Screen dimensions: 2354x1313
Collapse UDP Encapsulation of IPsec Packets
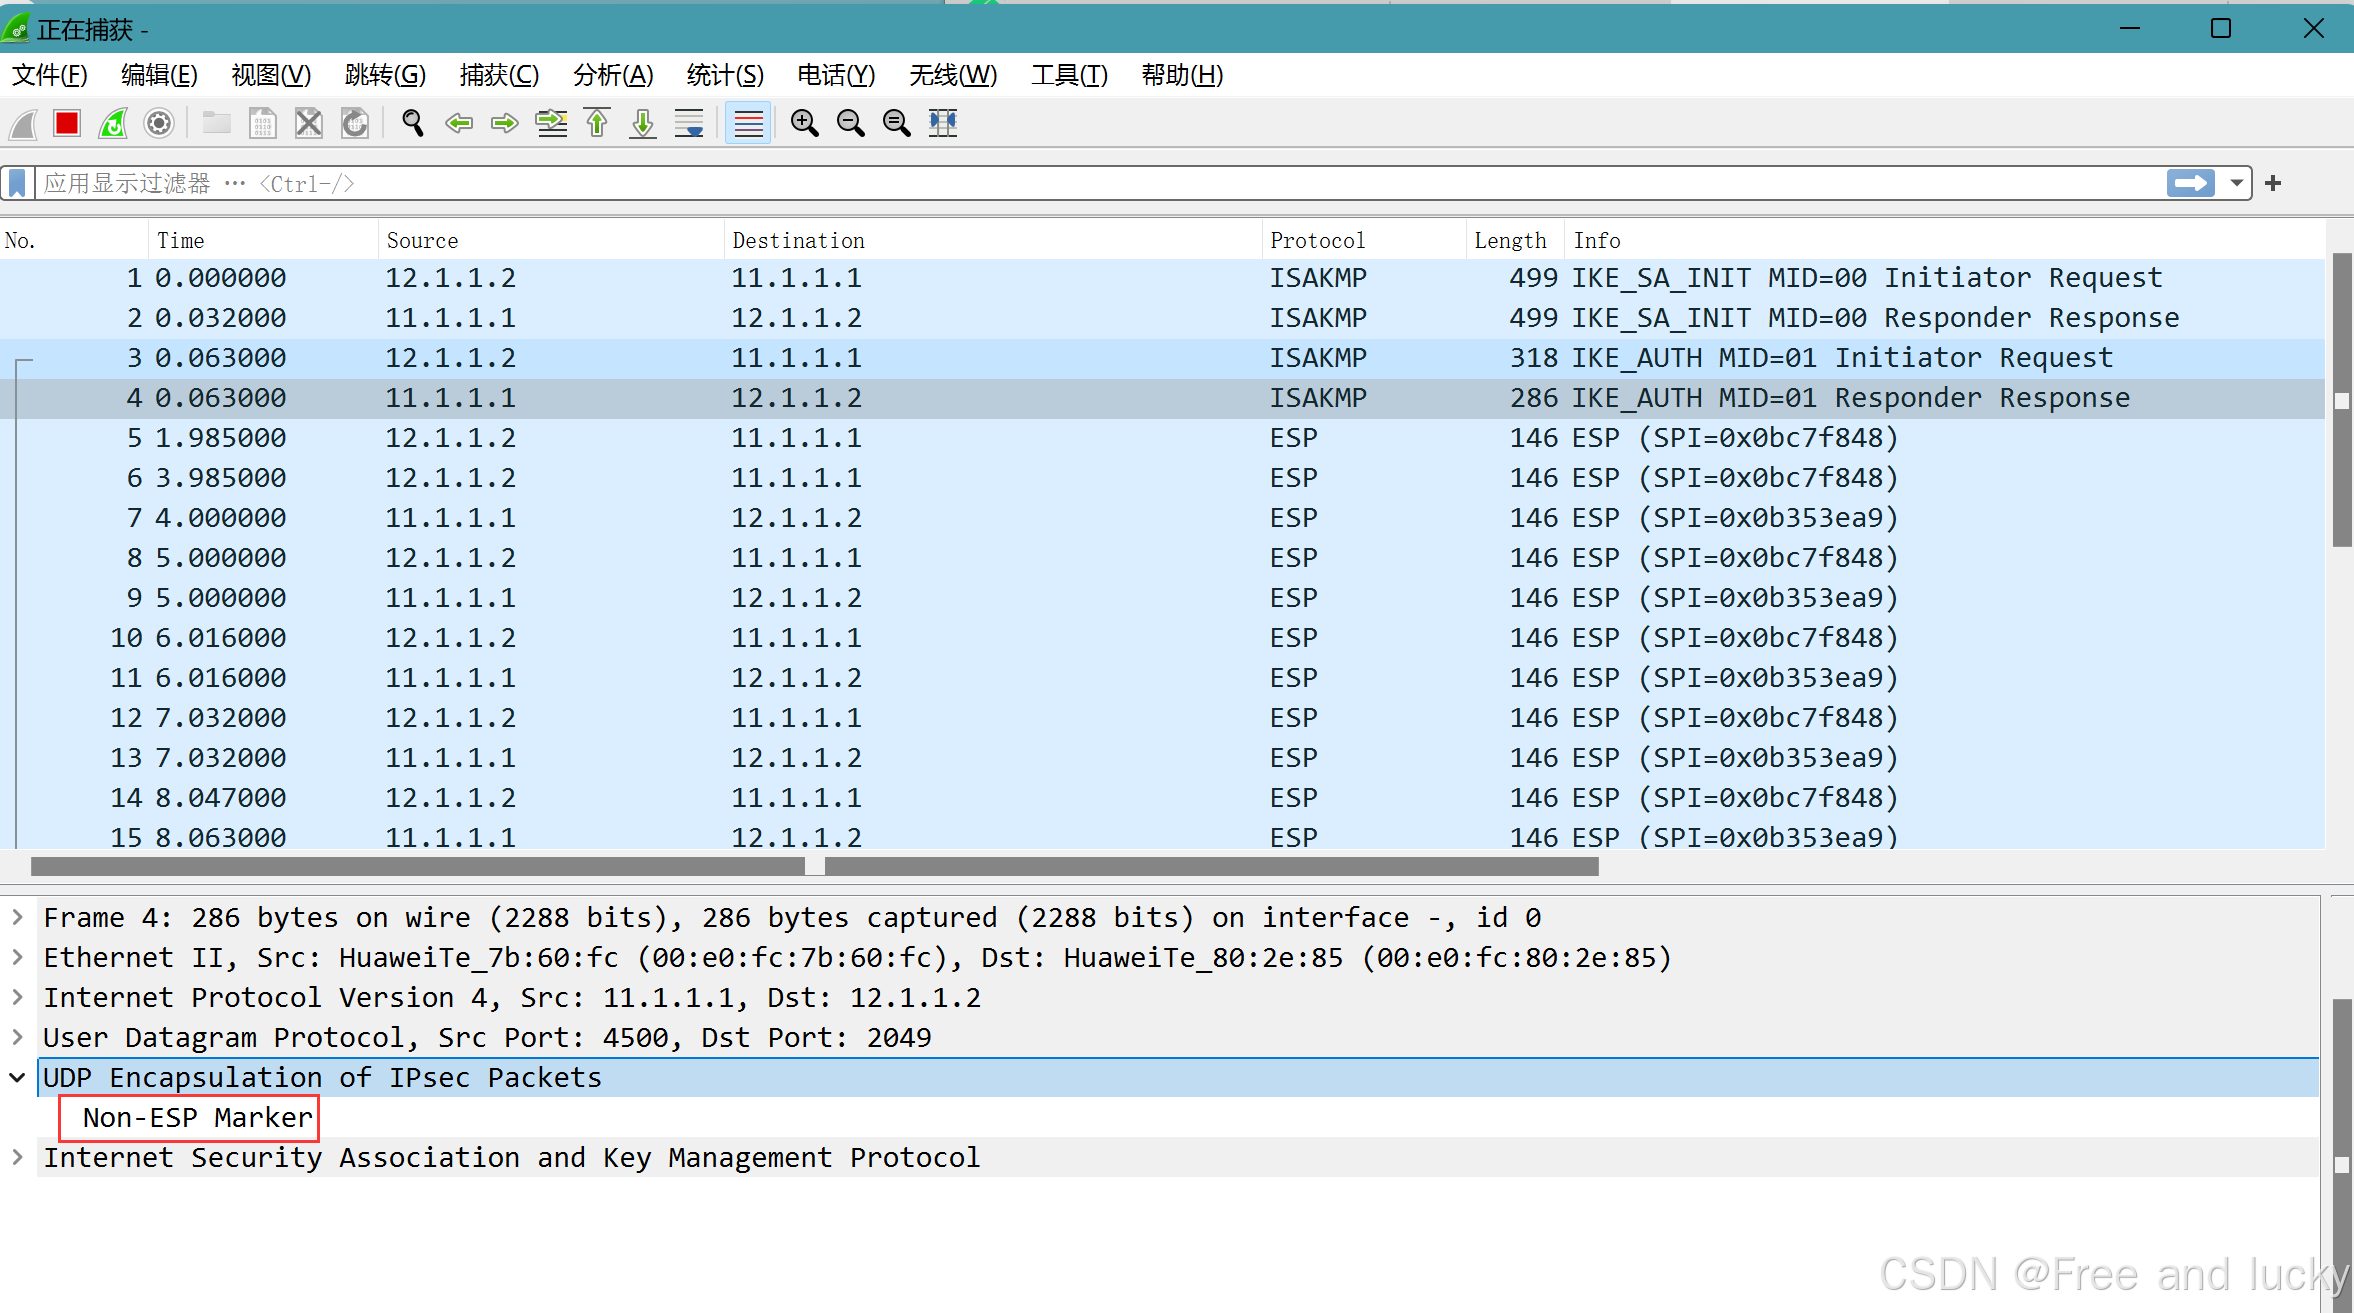(17, 1078)
